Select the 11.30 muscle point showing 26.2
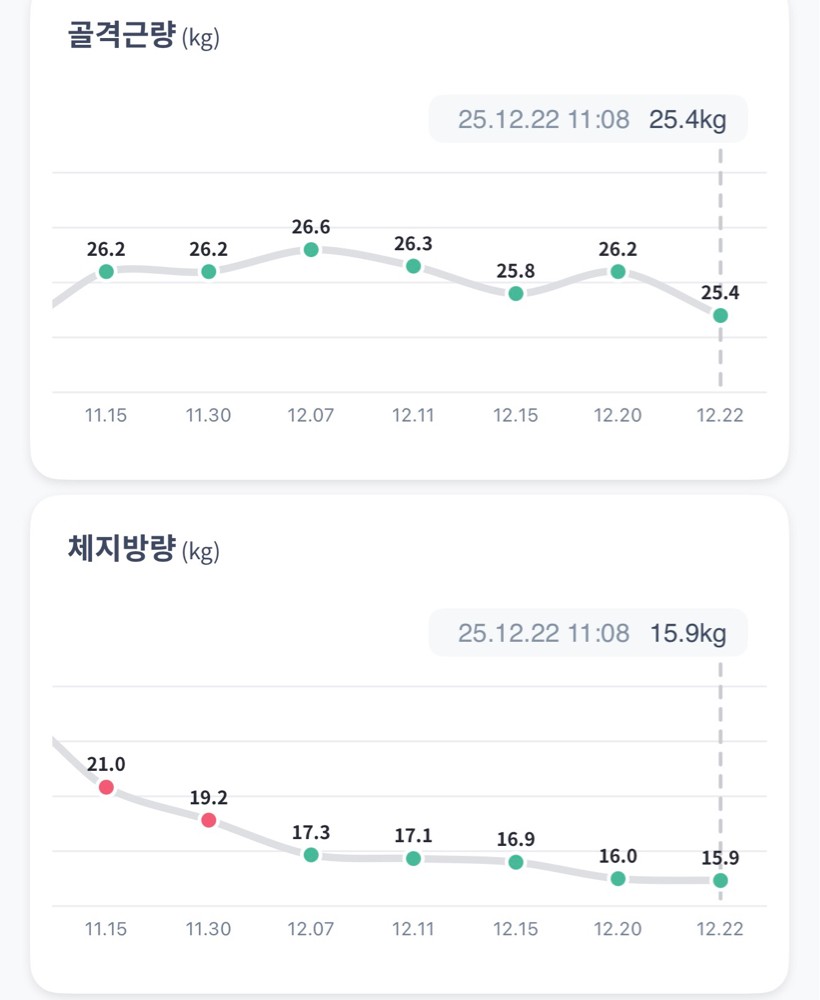 click(x=208, y=272)
